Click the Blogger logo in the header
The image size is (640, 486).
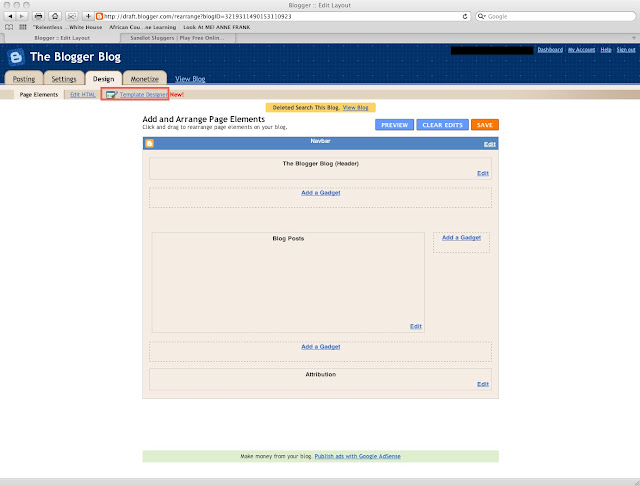tap(16, 57)
